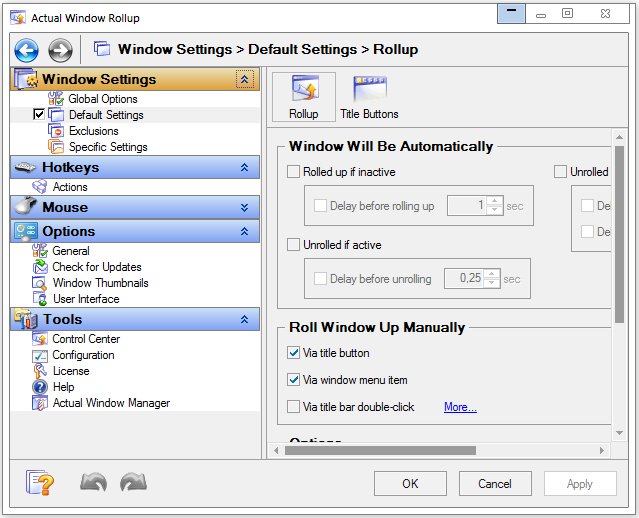
Task: Click the Tools section icon
Action: (x=26, y=319)
